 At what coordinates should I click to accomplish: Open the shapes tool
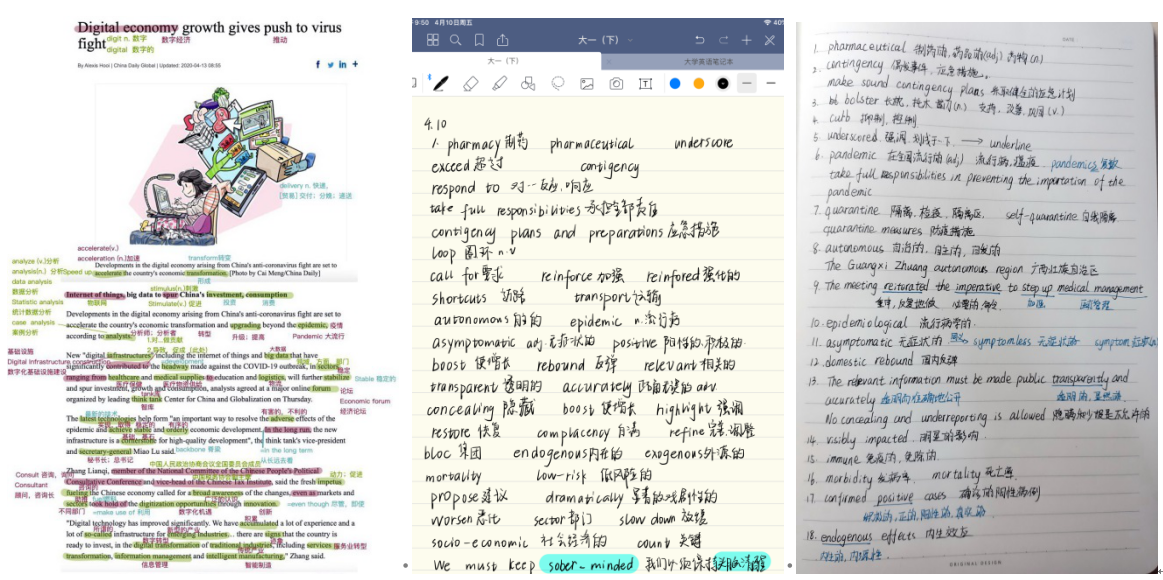[x=528, y=83]
